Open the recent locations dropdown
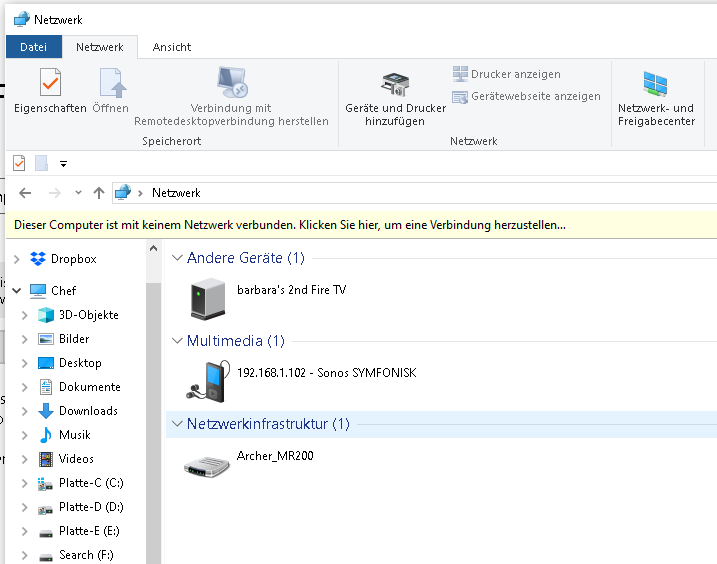Screen dimensions: 717x564 point(78,193)
